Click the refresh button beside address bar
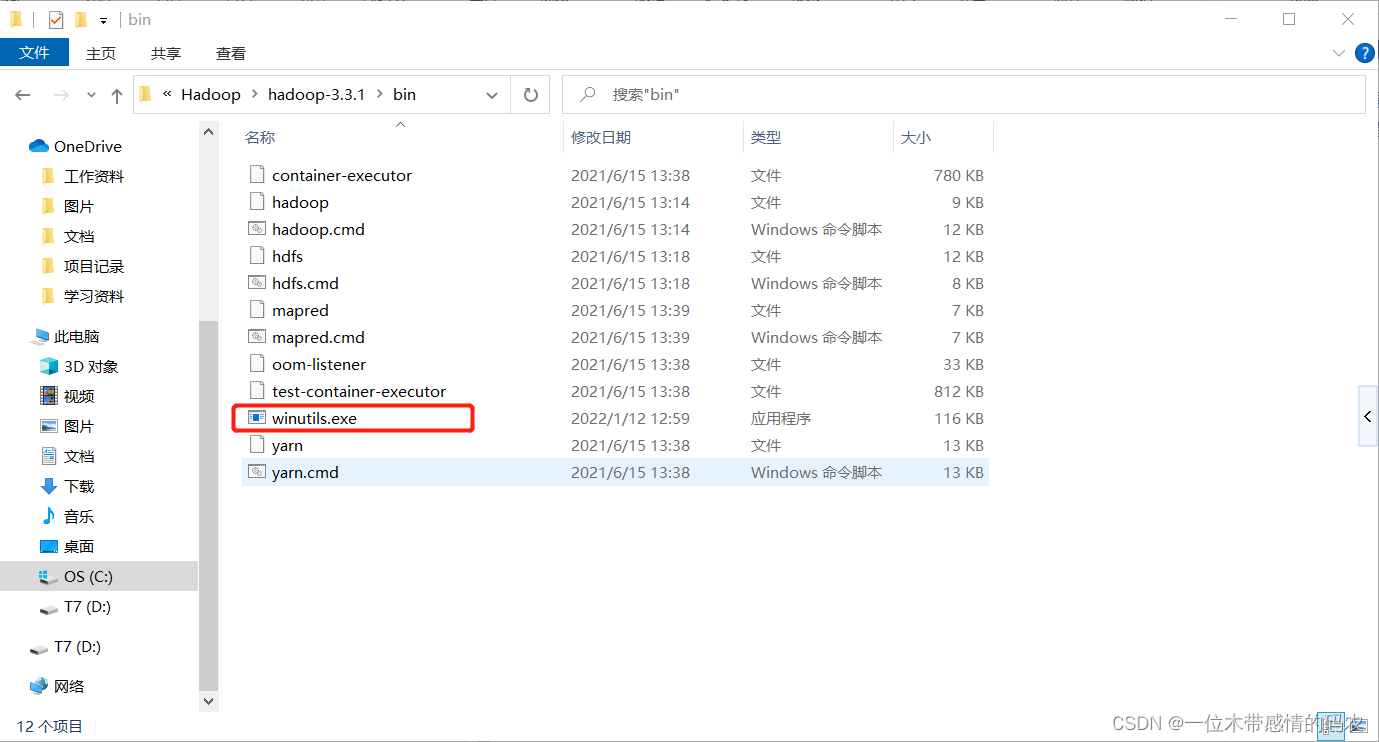Image resolution: width=1379 pixels, height=742 pixels. pyautogui.click(x=530, y=95)
